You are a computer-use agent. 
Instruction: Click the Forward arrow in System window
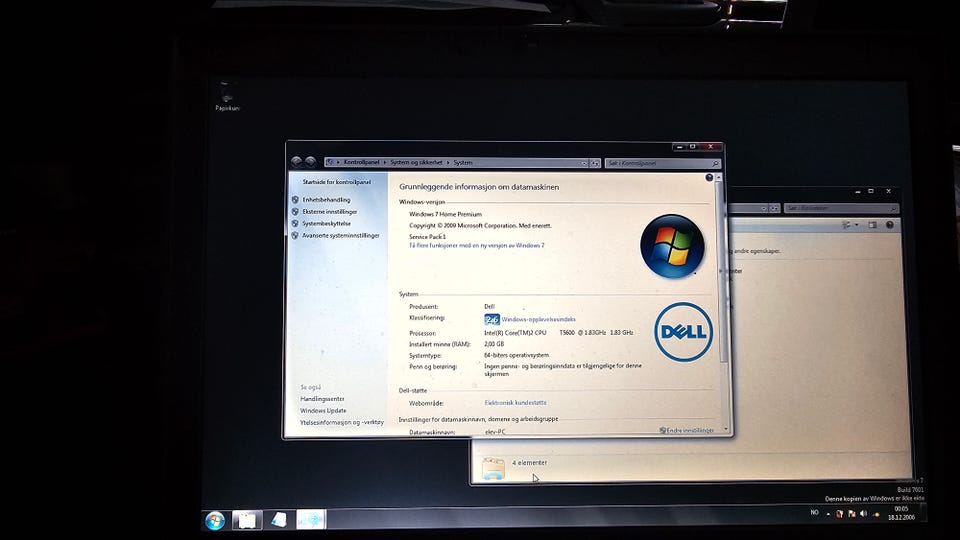[x=310, y=162]
